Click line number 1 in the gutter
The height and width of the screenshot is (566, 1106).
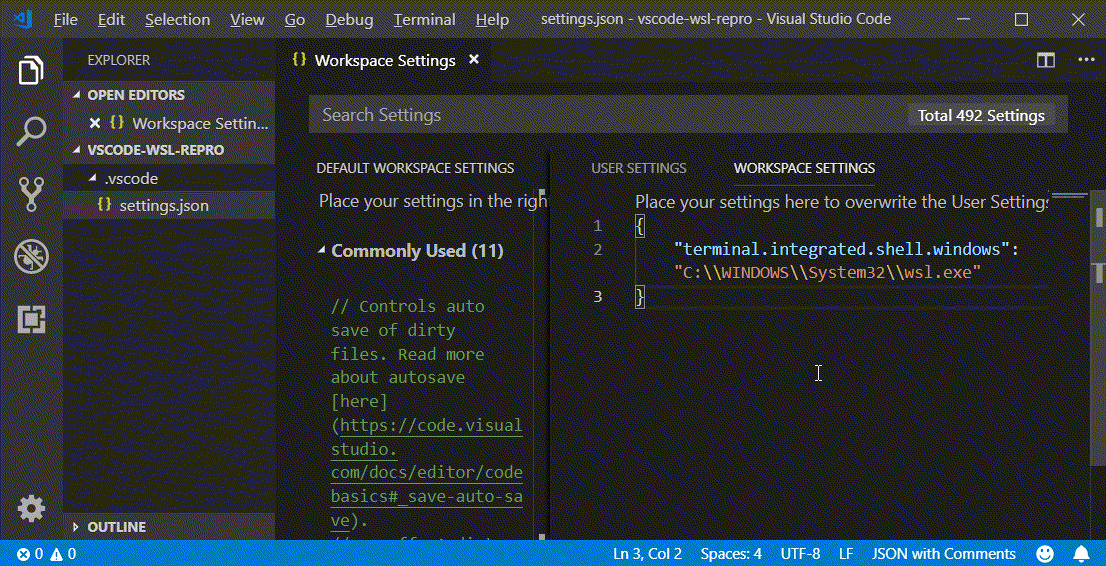pyautogui.click(x=597, y=226)
